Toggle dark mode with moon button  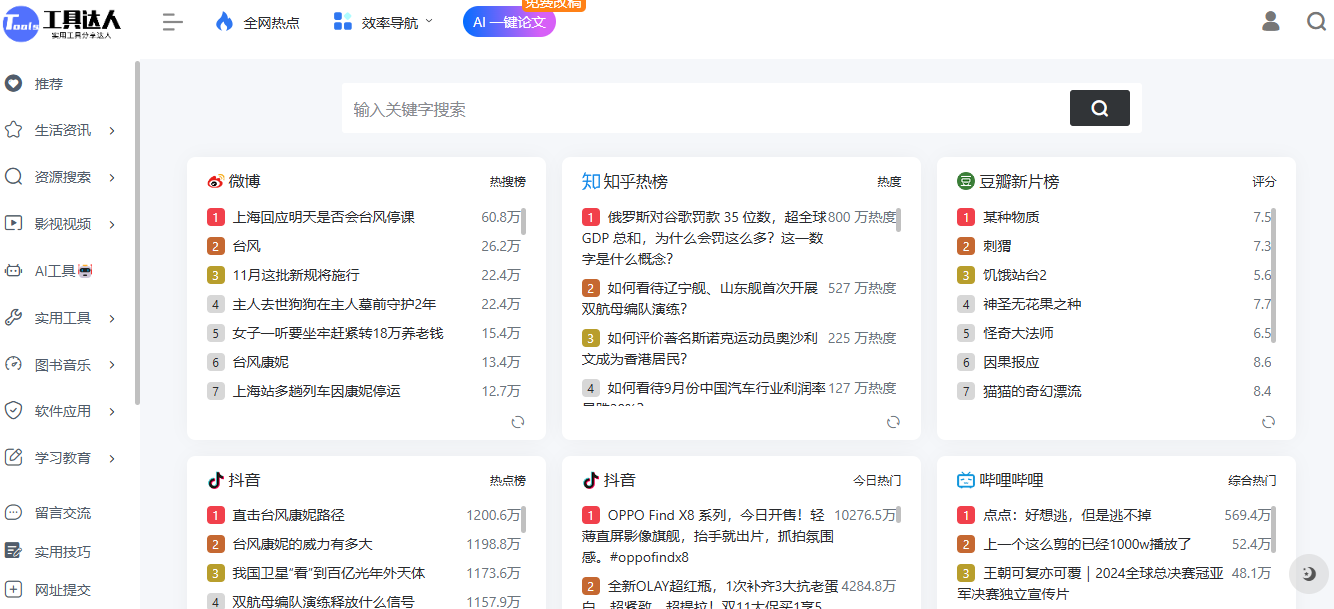(1309, 574)
